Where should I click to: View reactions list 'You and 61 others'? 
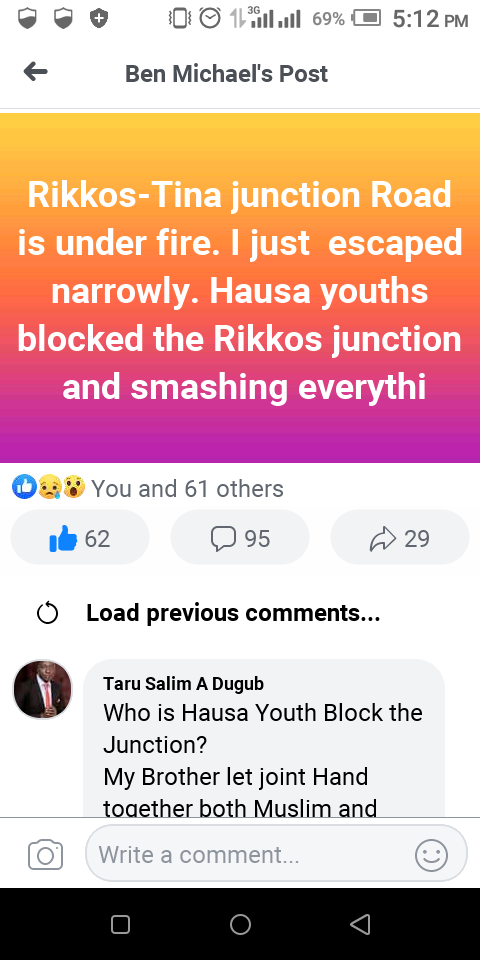click(x=187, y=489)
